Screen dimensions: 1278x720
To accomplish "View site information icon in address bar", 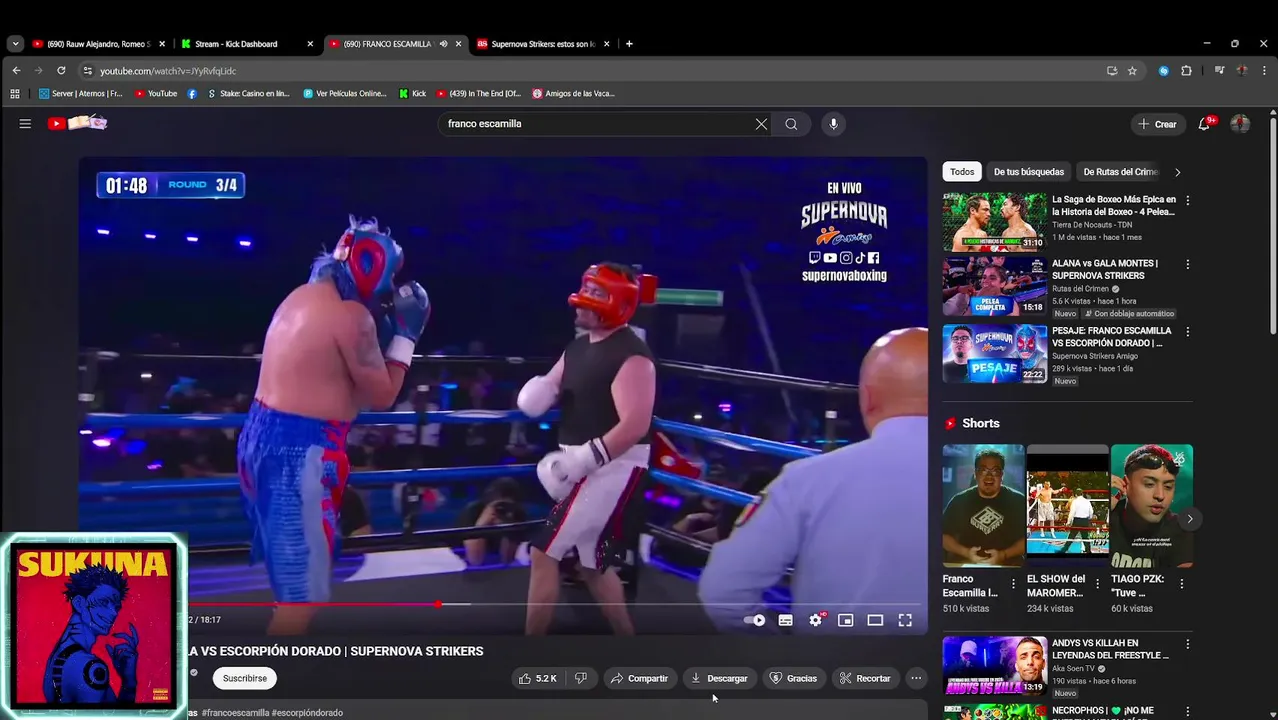I will pos(88,71).
